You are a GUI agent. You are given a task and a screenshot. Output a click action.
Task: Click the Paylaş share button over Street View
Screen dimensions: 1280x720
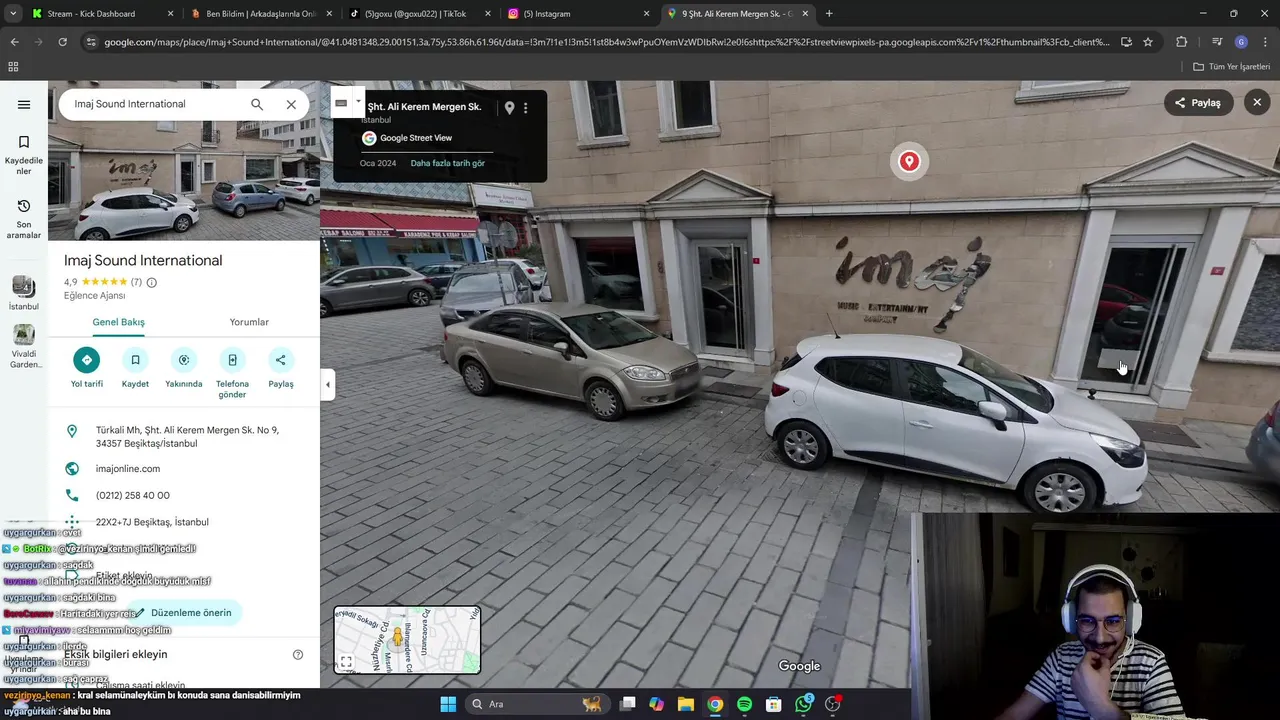pyautogui.click(x=1198, y=102)
